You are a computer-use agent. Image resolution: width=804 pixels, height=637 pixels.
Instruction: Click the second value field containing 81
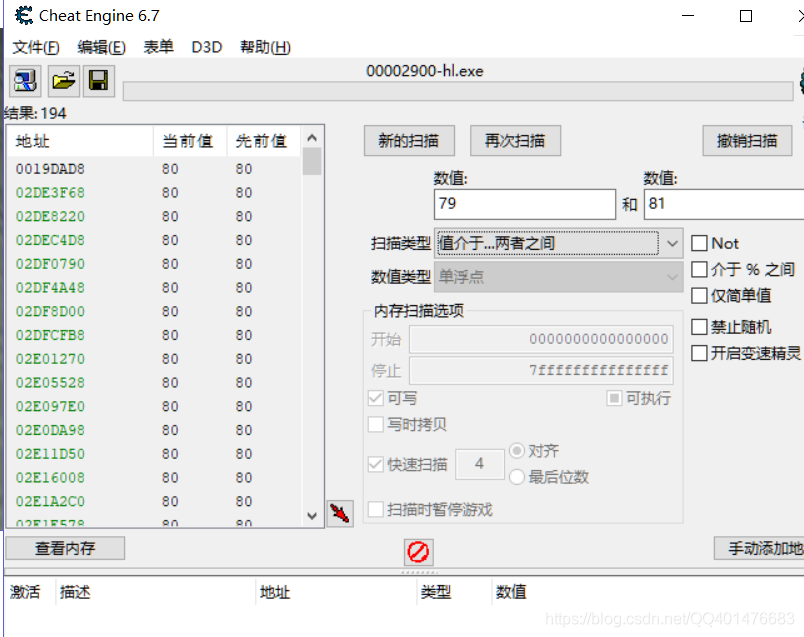724,204
